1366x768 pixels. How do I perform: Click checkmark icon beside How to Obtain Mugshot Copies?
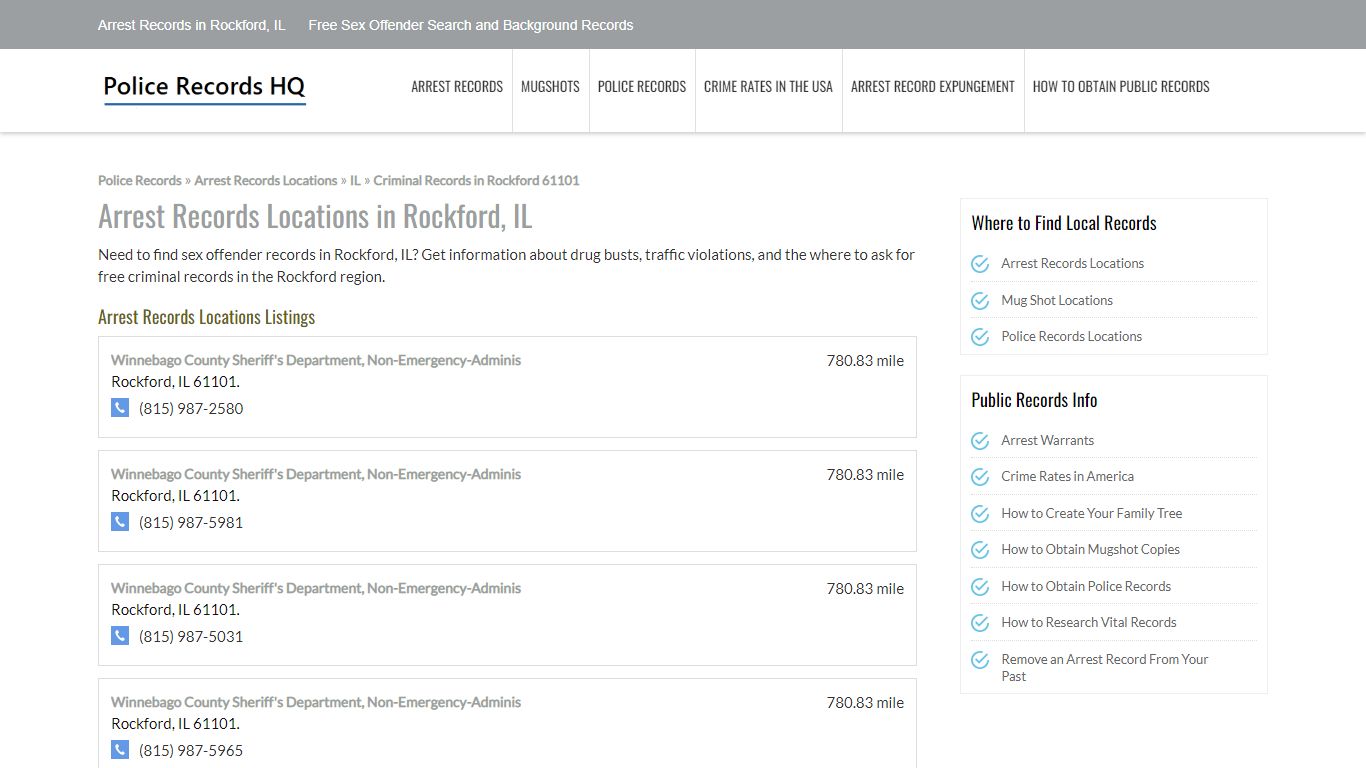point(980,550)
